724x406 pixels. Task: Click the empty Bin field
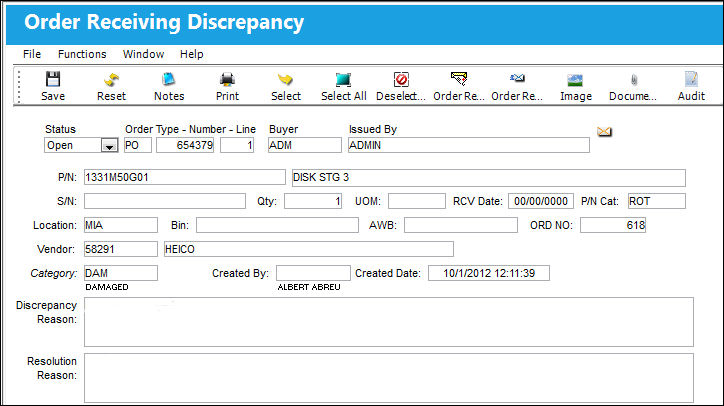click(x=277, y=225)
